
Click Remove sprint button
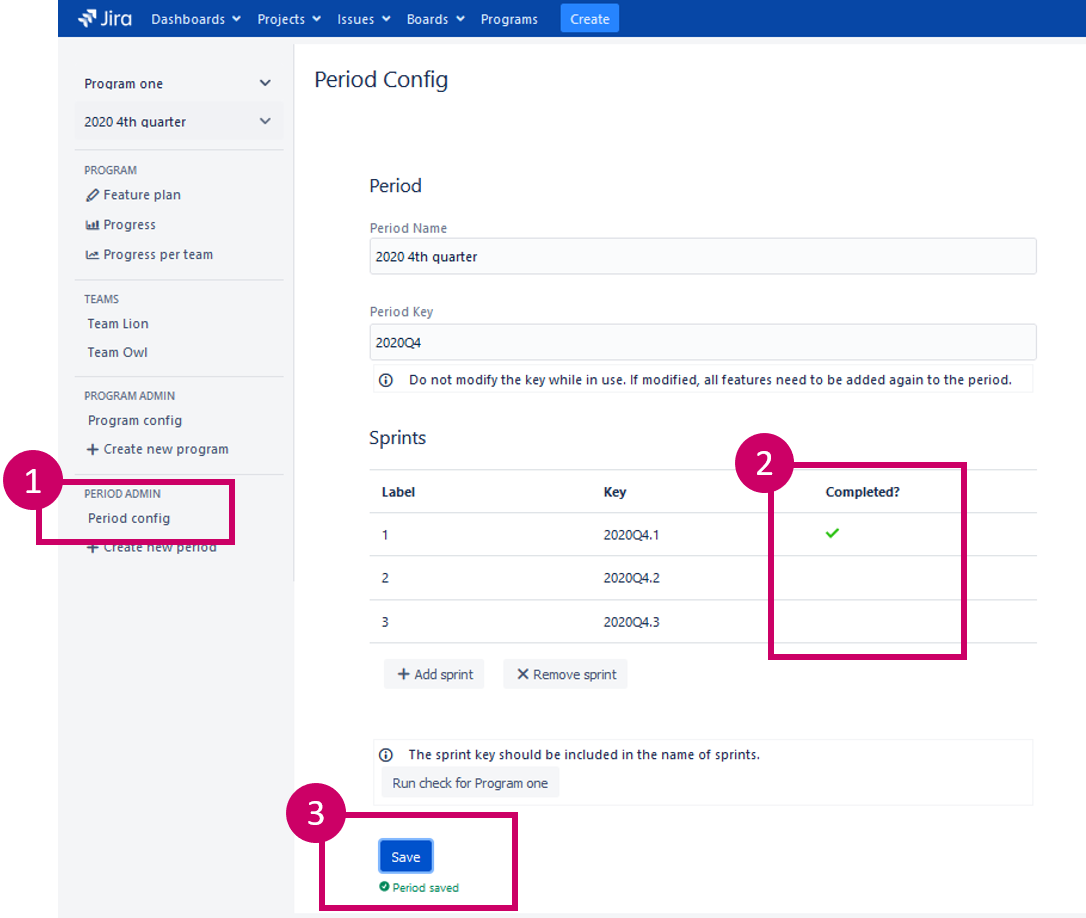pos(566,674)
